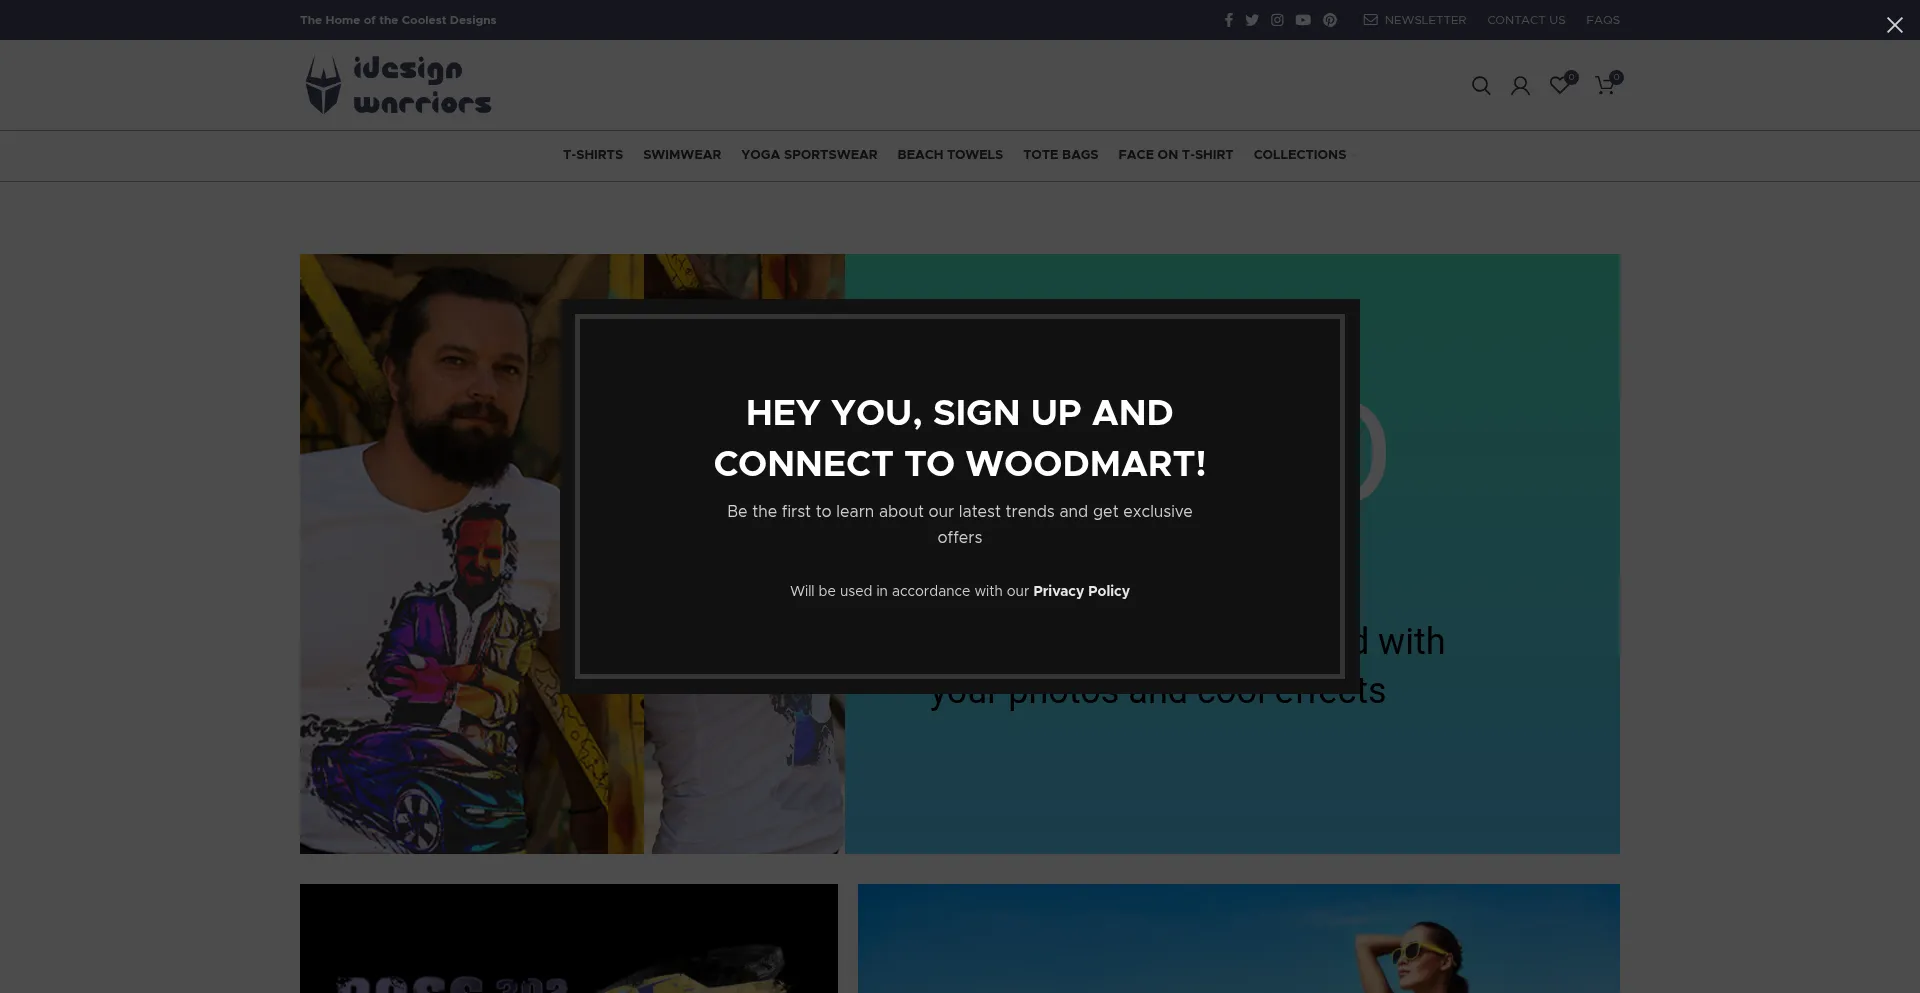1920x993 pixels.
Task: Close the sign-up popup with X
Action: (x=1894, y=25)
